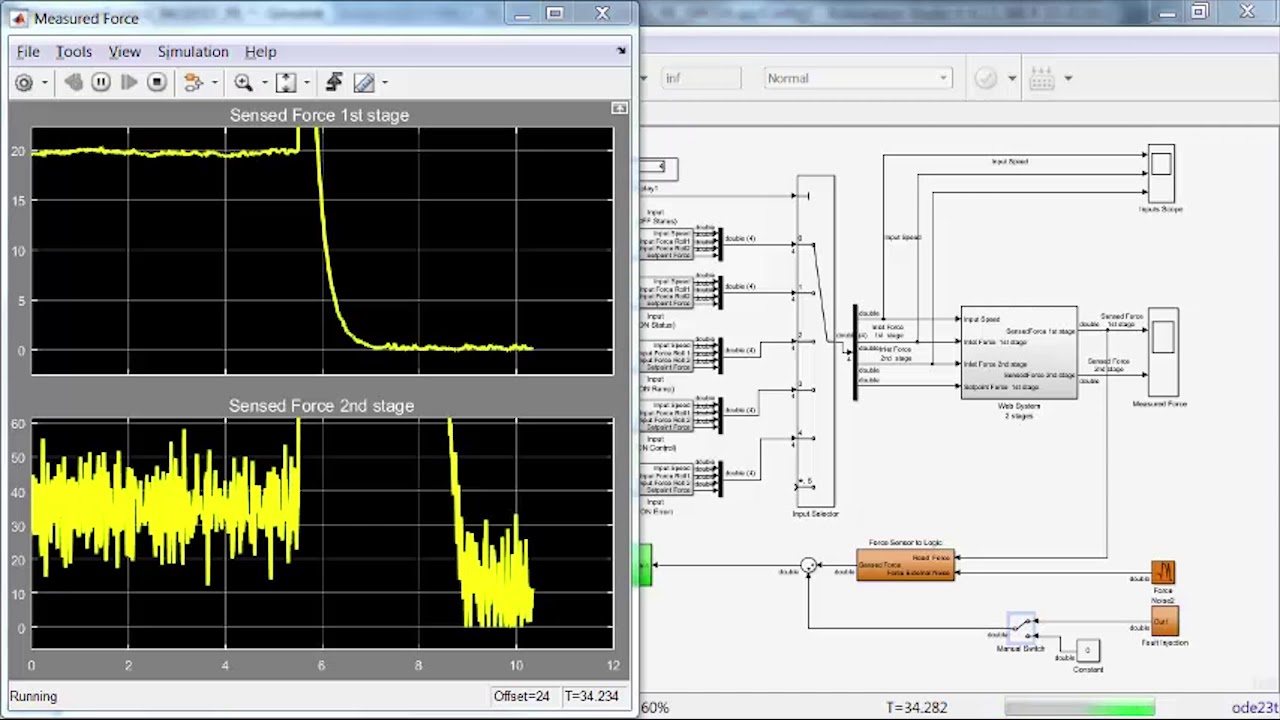Expand build model dropdown arrow

(1068, 78)
